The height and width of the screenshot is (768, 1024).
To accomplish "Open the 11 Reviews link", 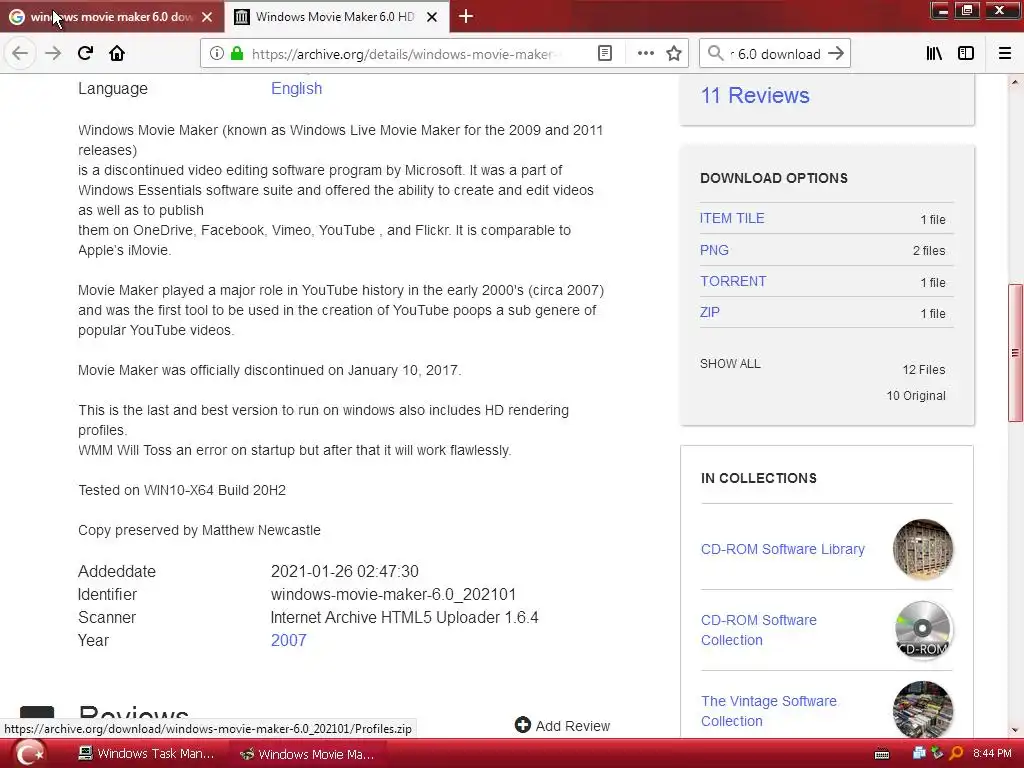I will (x=755, y=95).
